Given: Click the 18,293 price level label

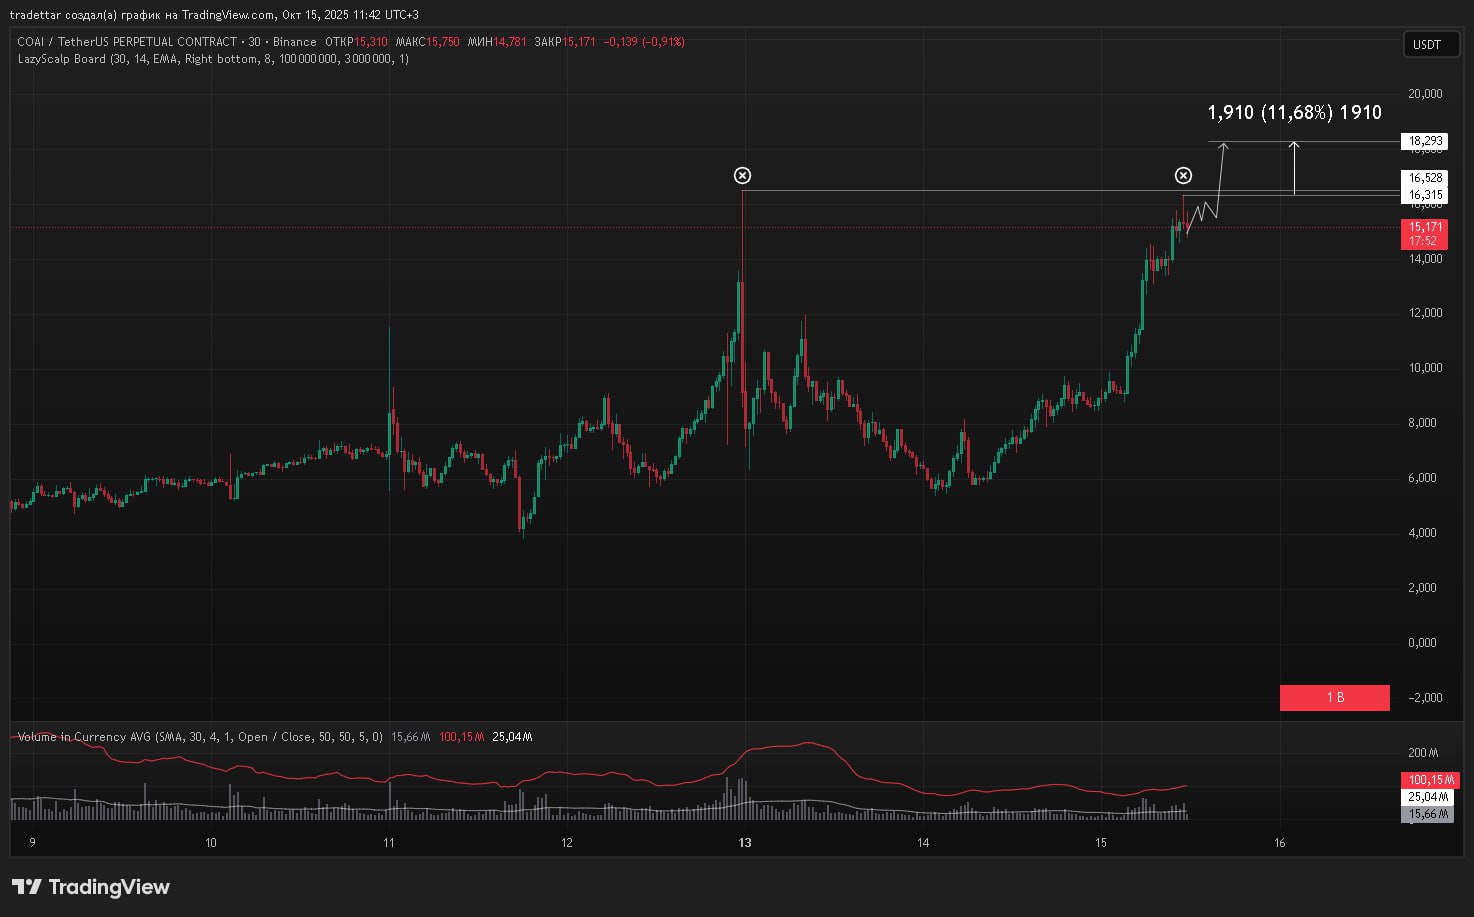Looking at the screenshot, I should (1425, 141).
